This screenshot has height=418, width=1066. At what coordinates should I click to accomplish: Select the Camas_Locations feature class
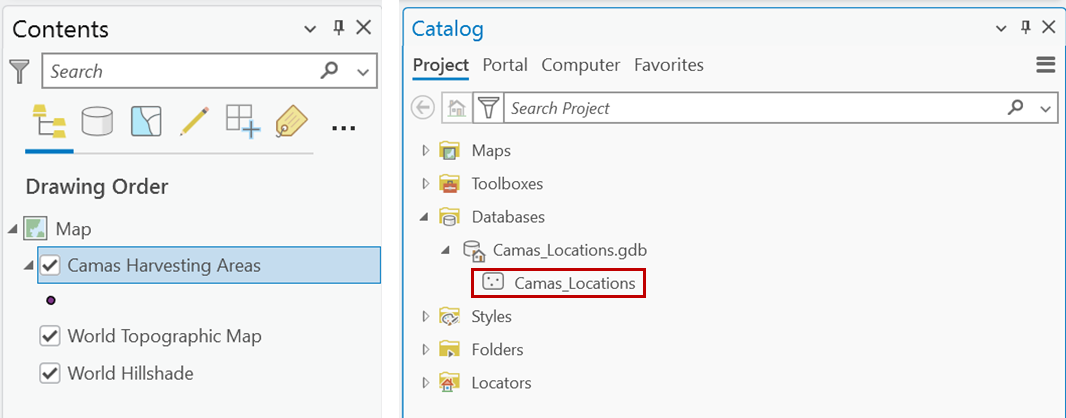click(x=574, y=283)
